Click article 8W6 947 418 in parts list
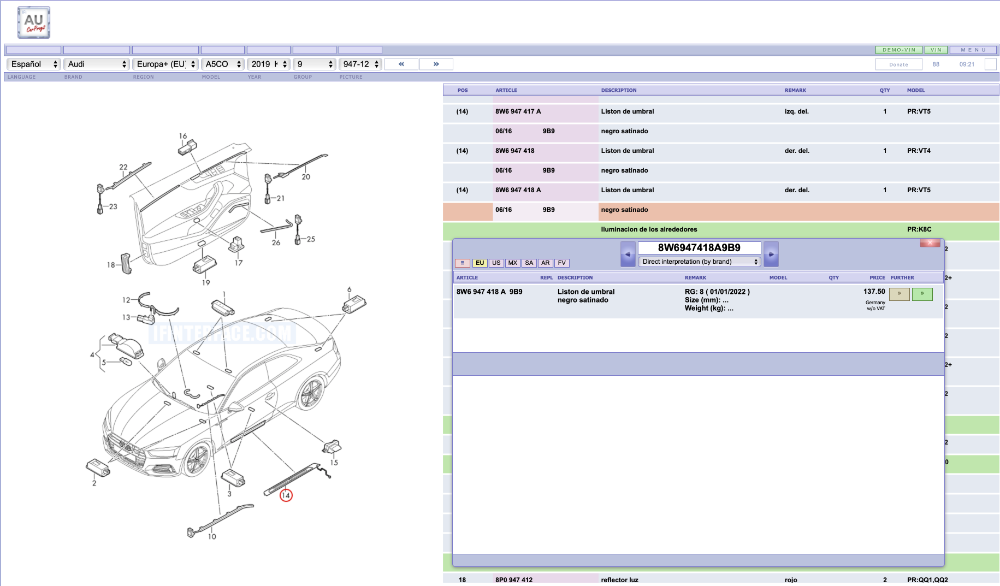Viewport: 1000px width, 586px height. 515,151
